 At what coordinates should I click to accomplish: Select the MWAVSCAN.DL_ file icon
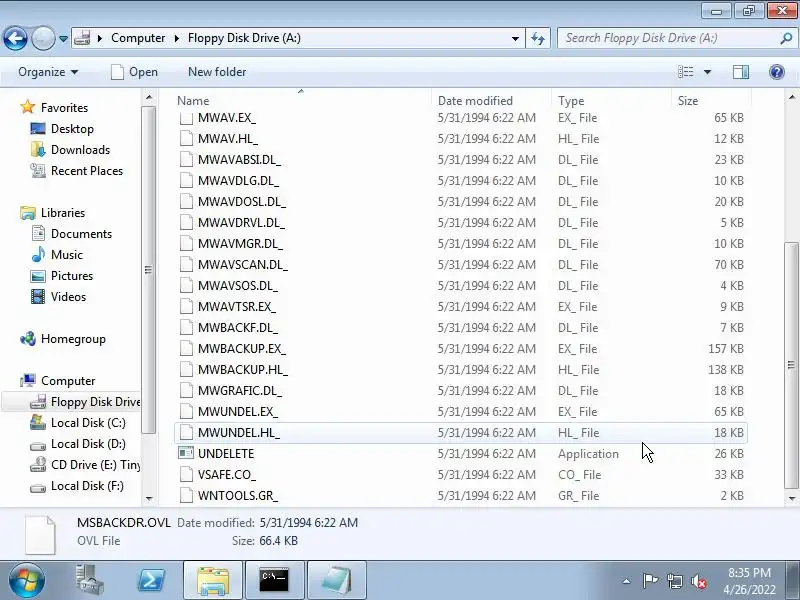(186, 264)
